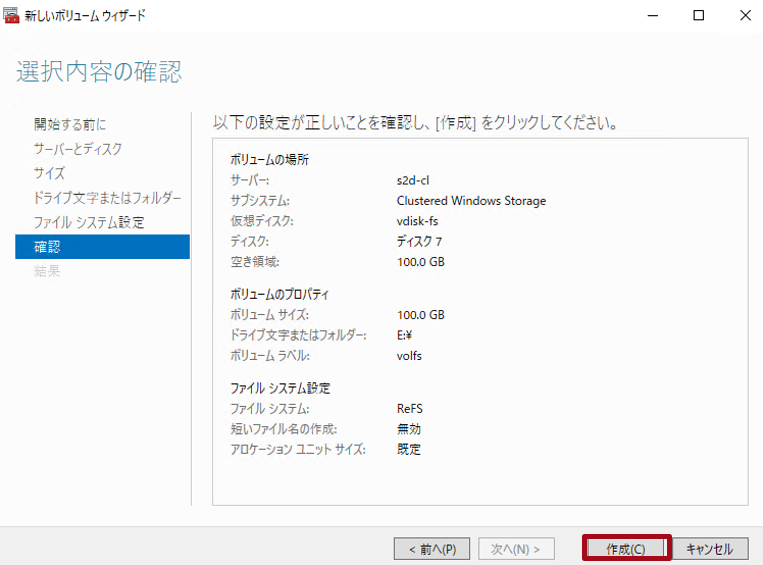Jump to sidebar step ドライブ文字またはフォルダー
This screenshot has width=763, height=565.
[107, 198]
